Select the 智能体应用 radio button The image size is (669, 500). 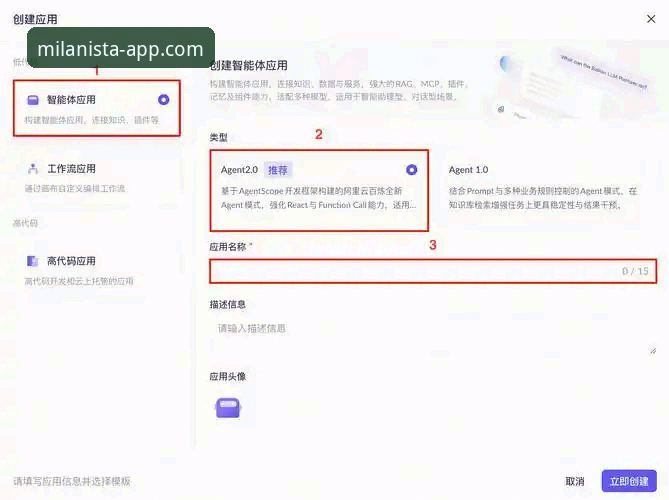pos(163,99)
